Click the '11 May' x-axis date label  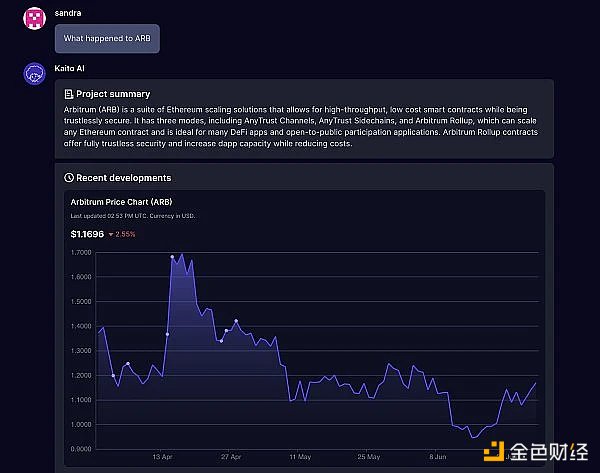point(300,457)
